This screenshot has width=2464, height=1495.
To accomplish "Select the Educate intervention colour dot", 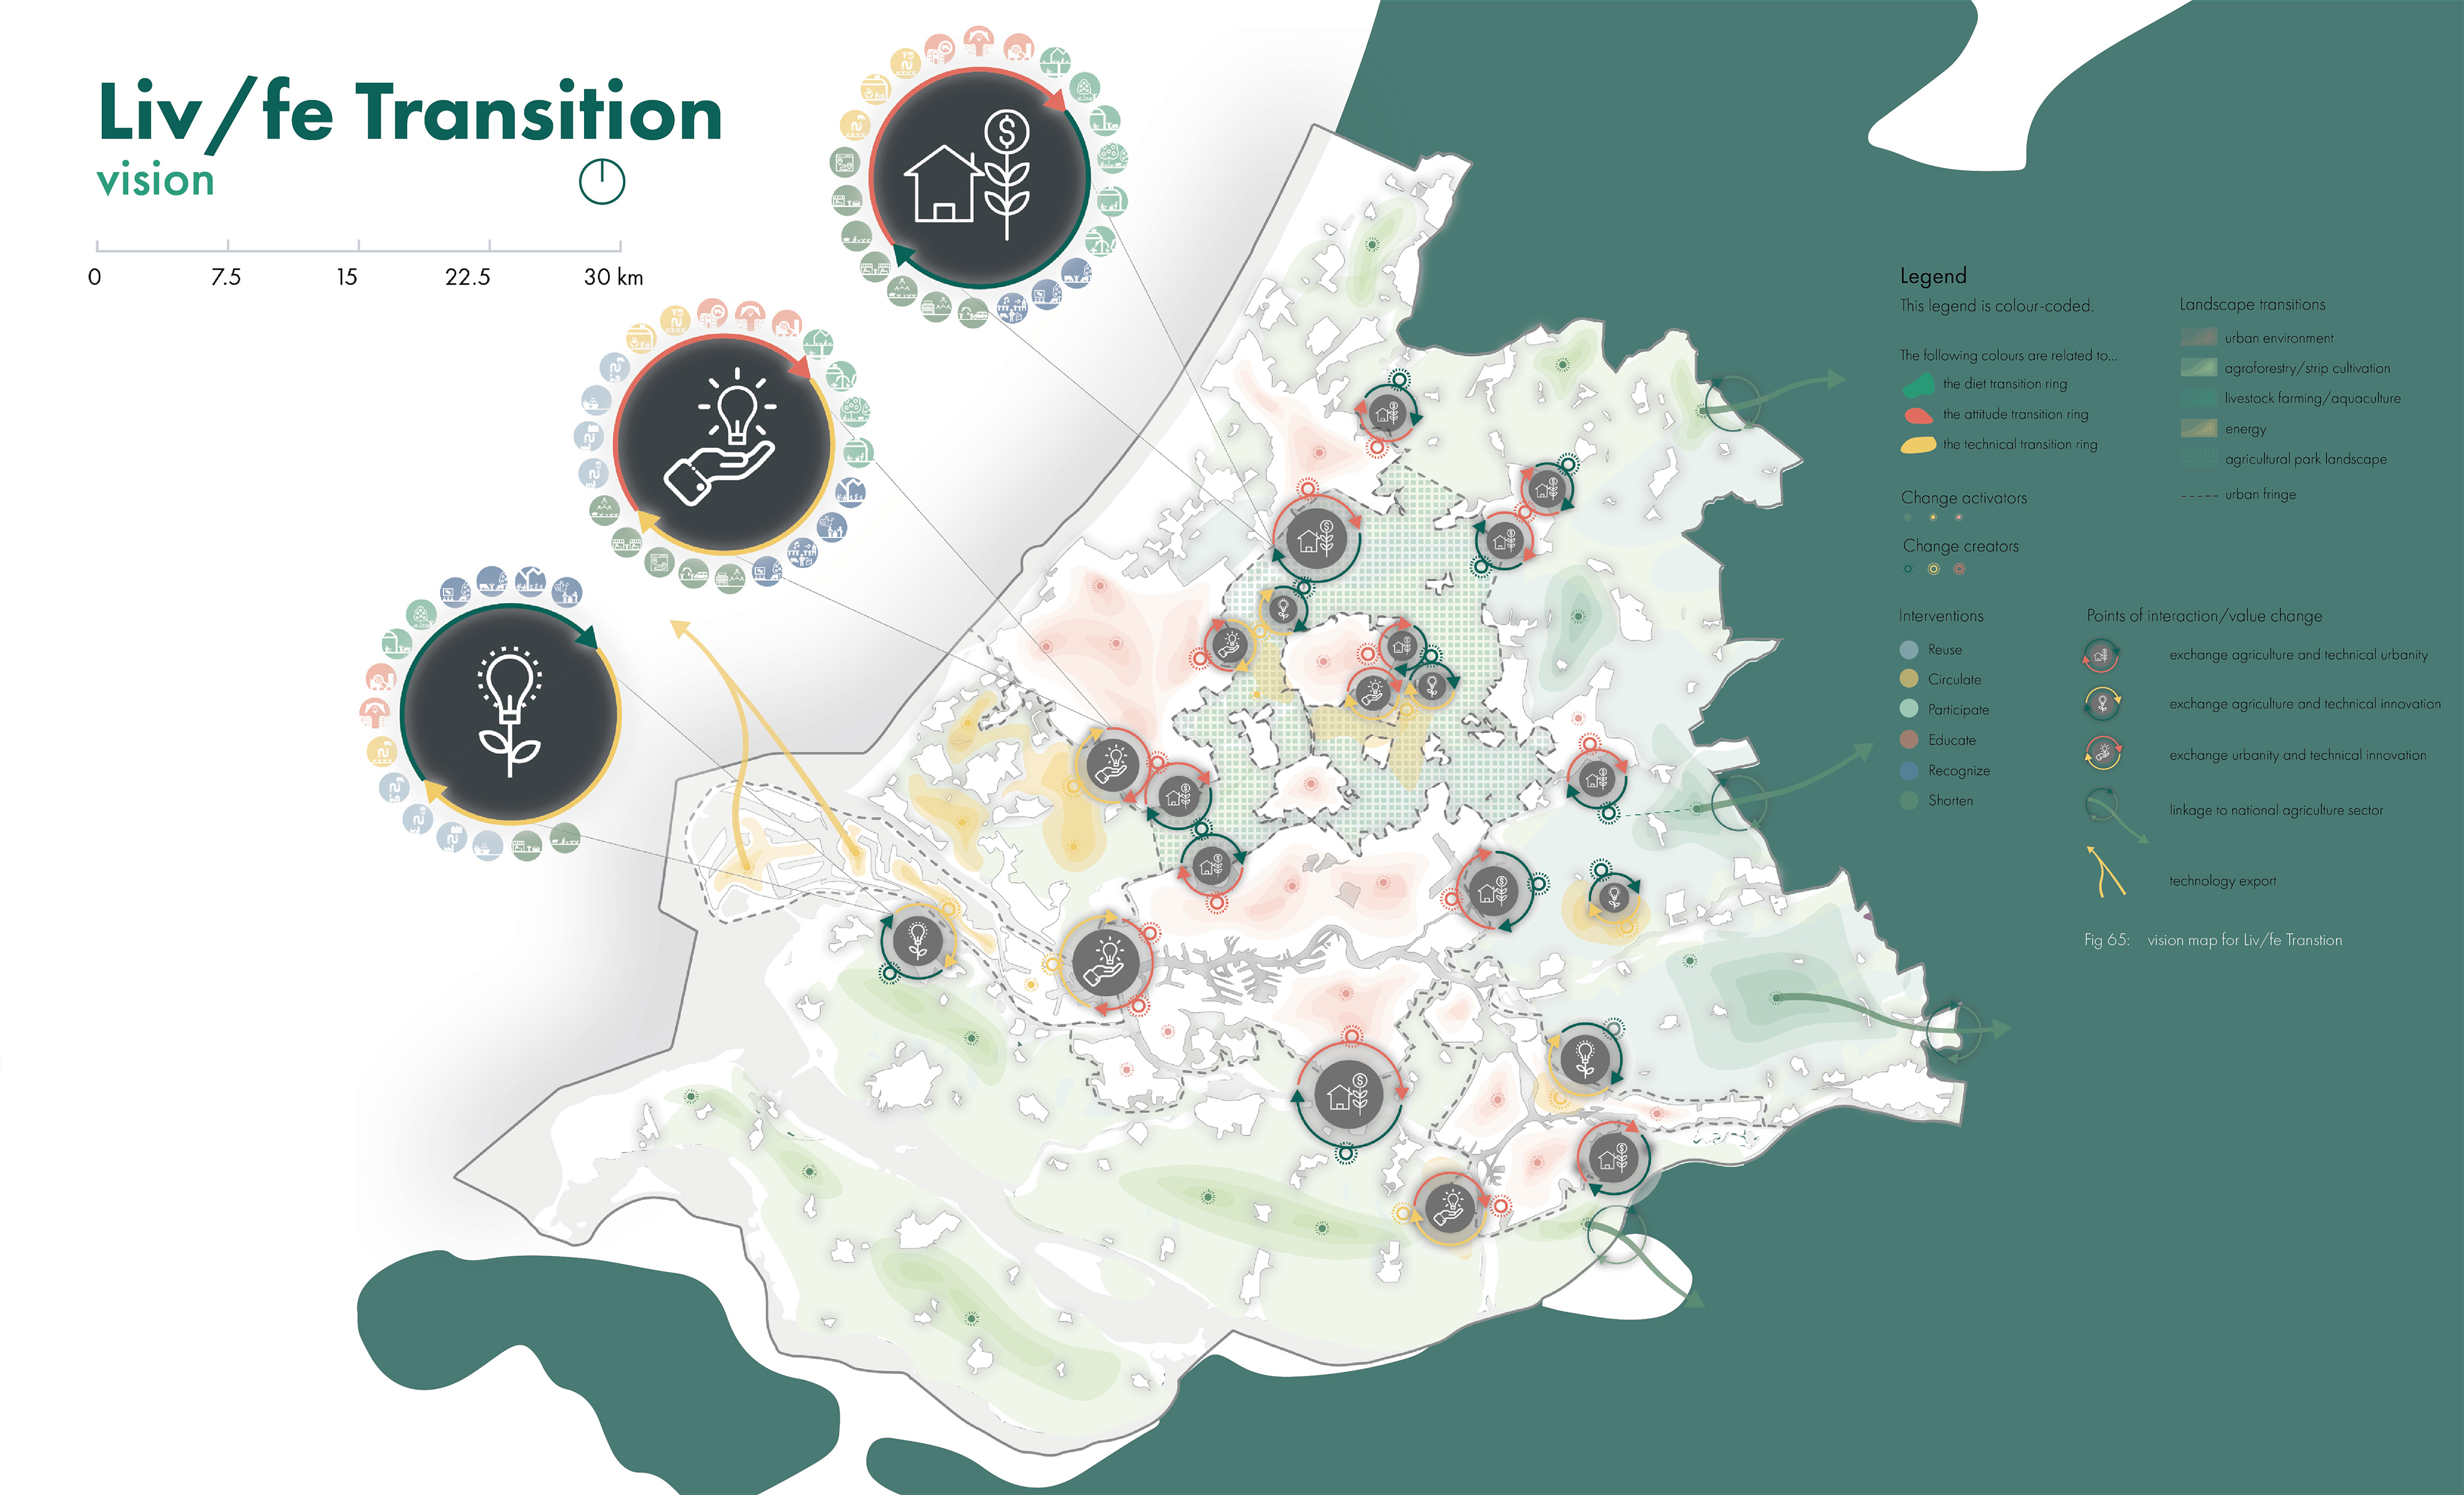I will [1908, 740].
